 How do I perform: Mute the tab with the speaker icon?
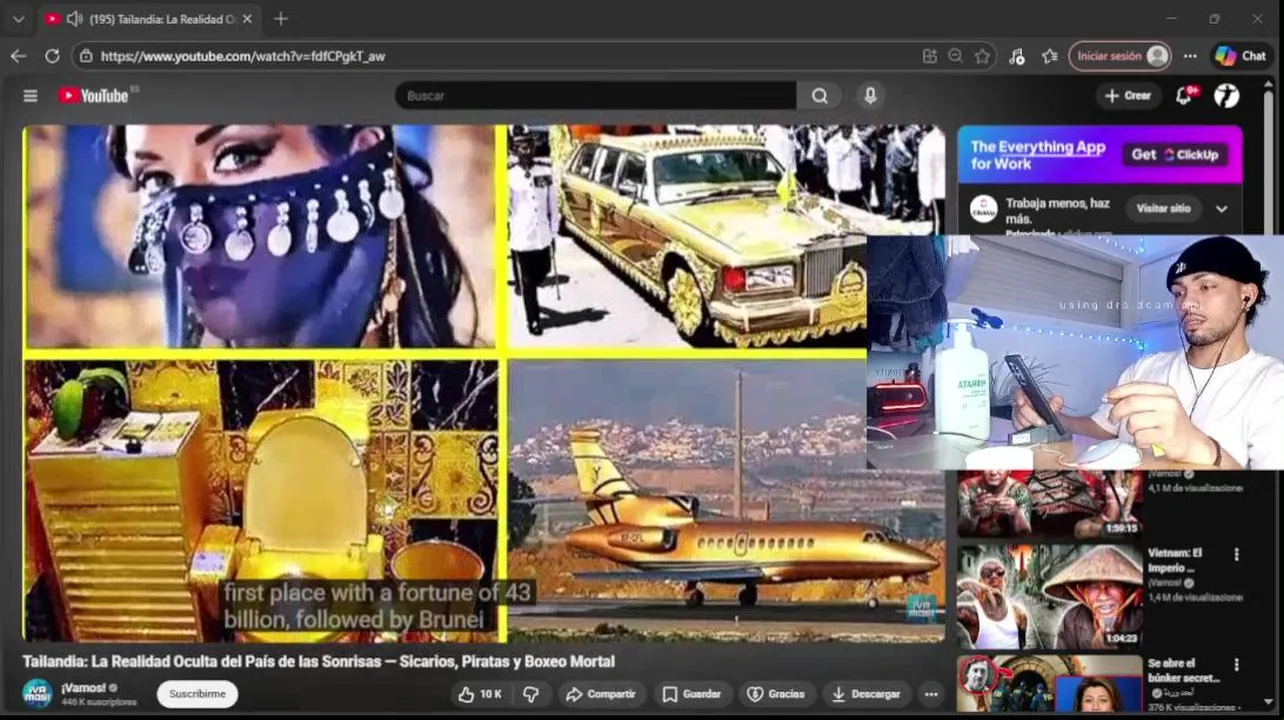[75, 19]
